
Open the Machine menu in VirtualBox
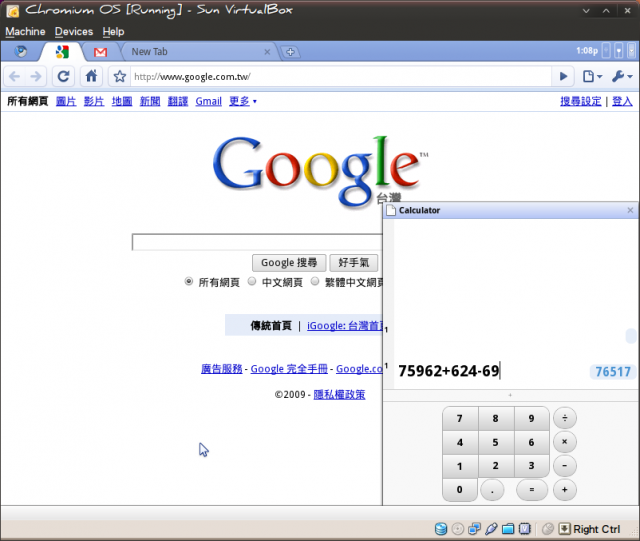click(x=25, y=31)
